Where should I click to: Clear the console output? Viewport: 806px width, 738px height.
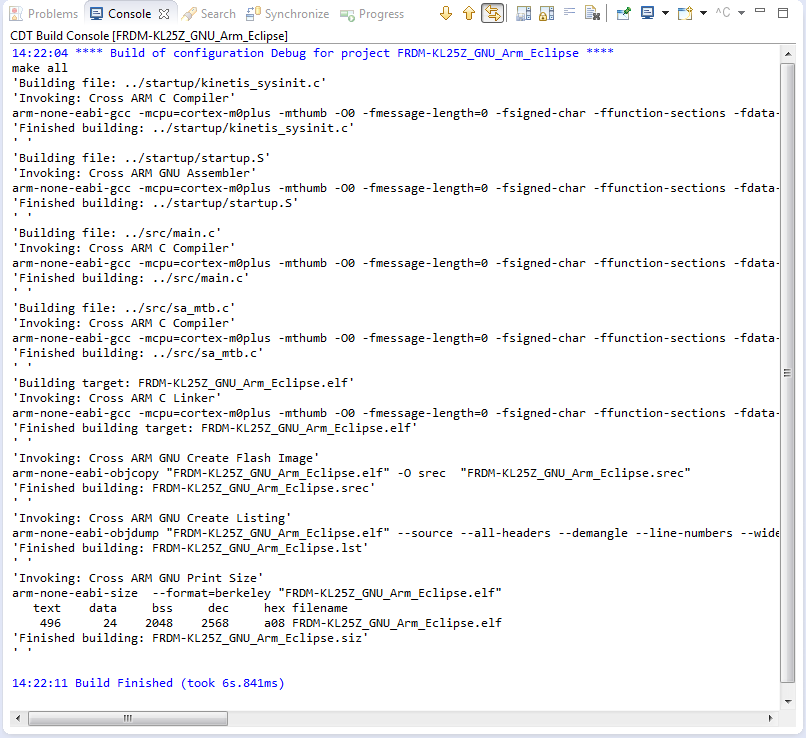point(592,13)
